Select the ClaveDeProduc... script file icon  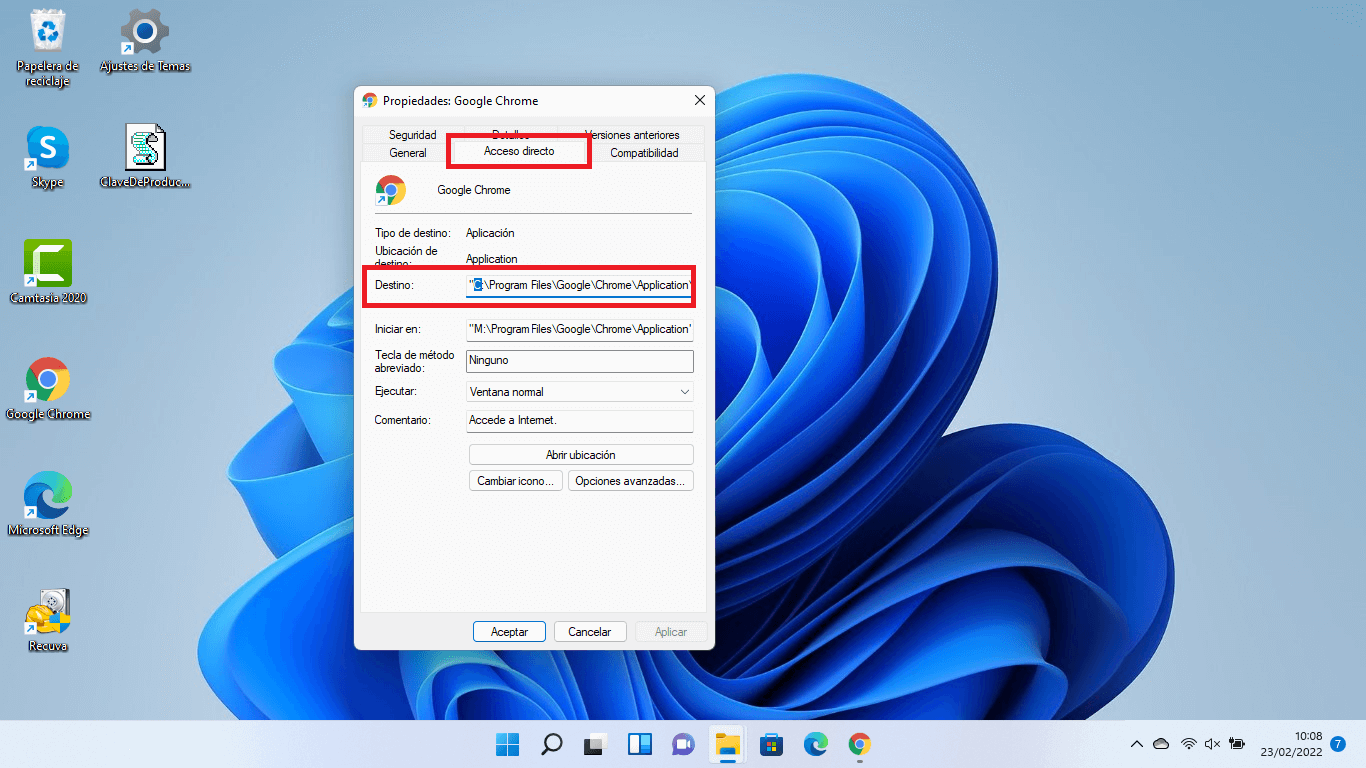click(145, 157)
